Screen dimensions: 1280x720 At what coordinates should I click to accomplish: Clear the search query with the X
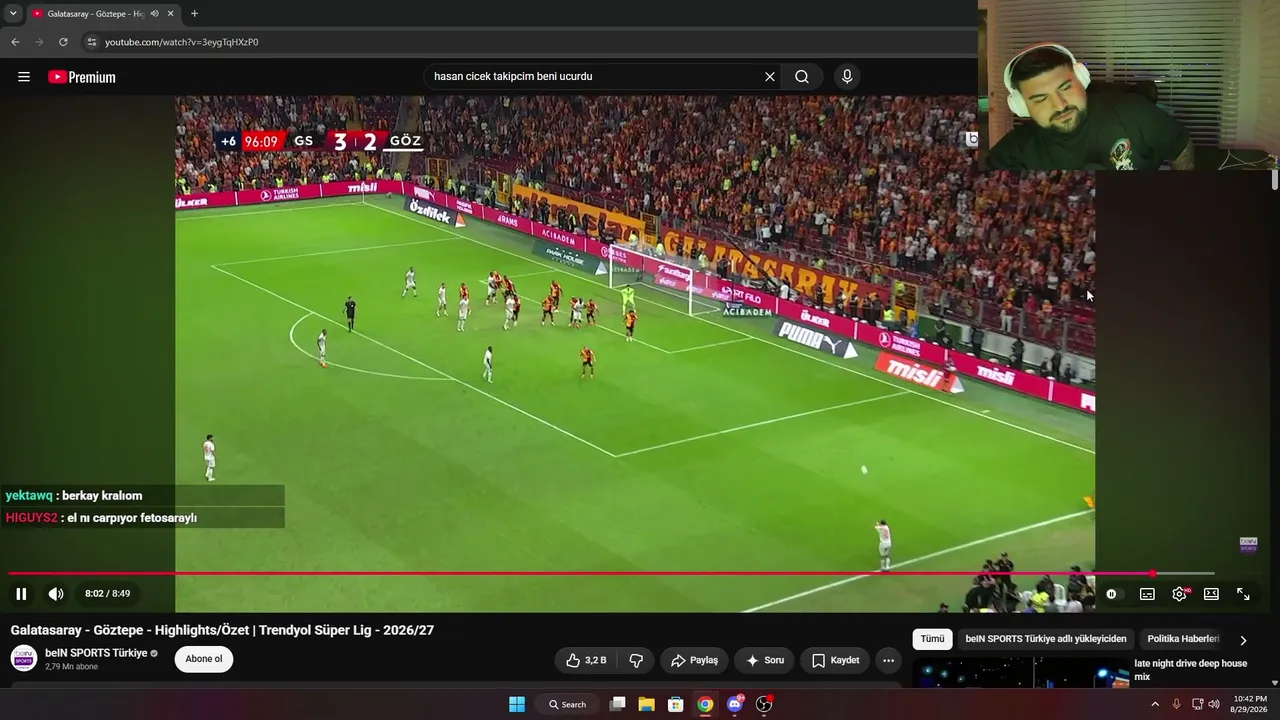pyautogui.click(x=770, y=77)
